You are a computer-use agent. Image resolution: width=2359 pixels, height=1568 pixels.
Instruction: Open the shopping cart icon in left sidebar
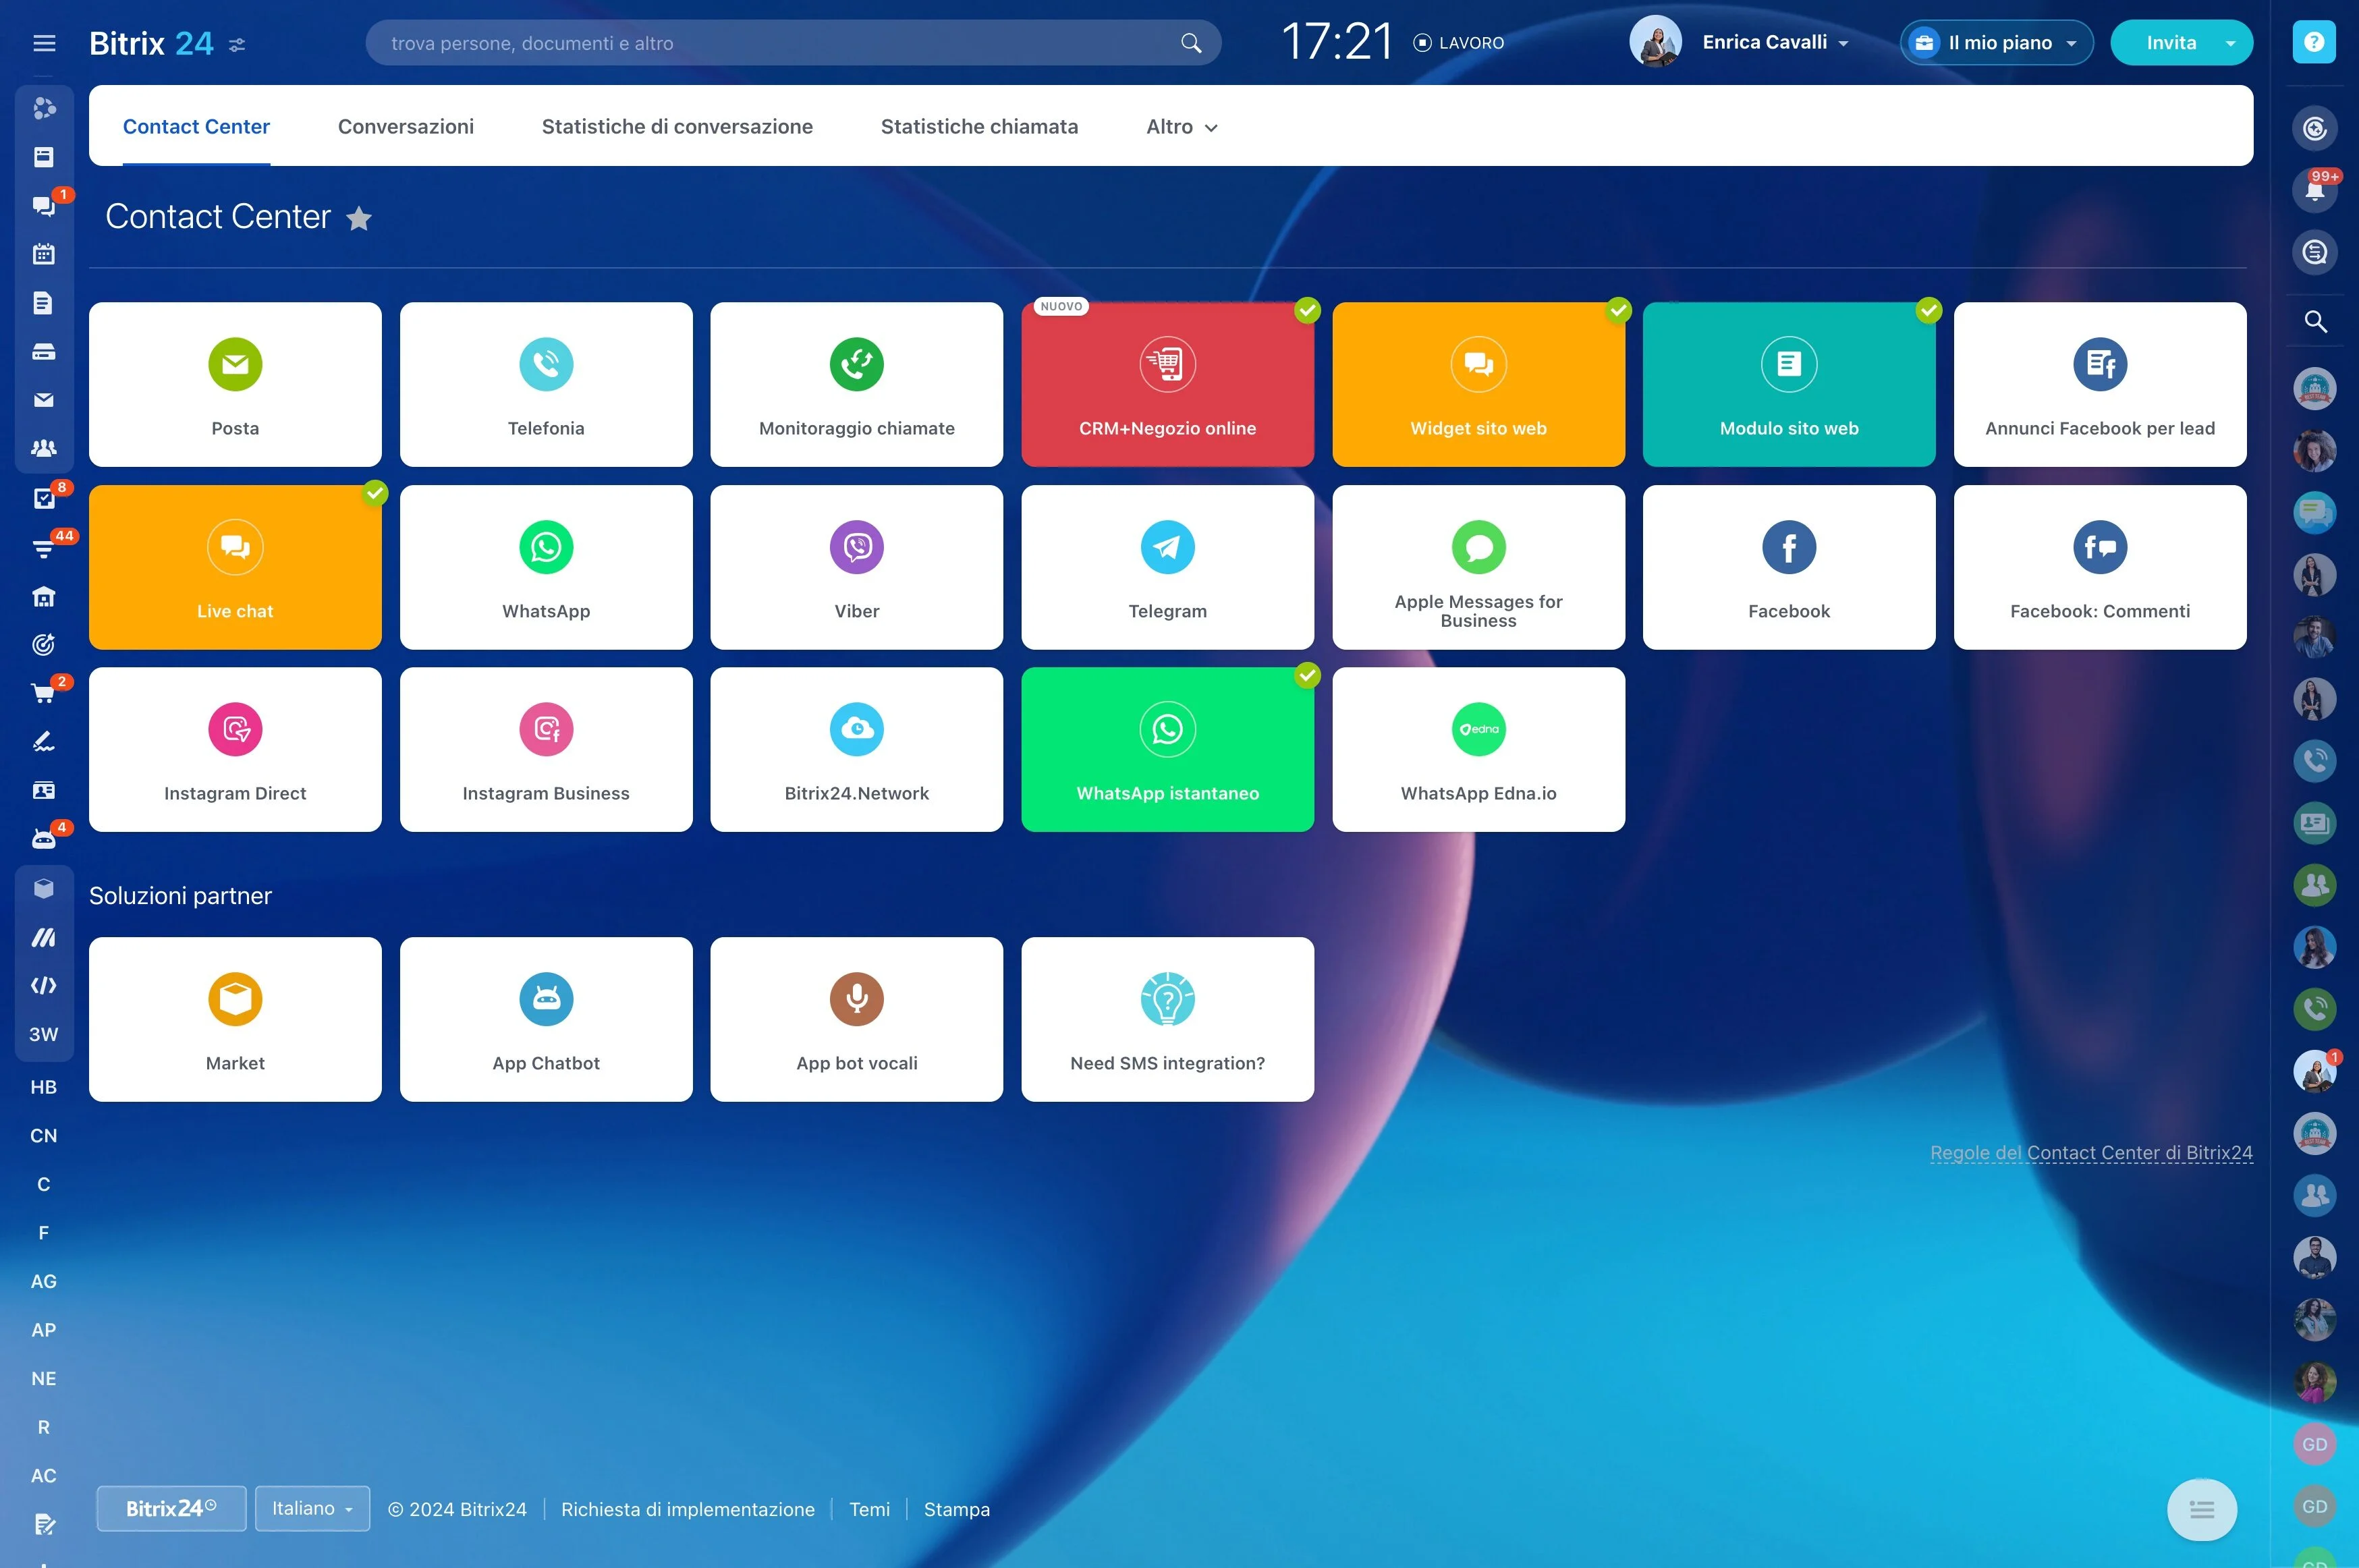coord(44,693)
